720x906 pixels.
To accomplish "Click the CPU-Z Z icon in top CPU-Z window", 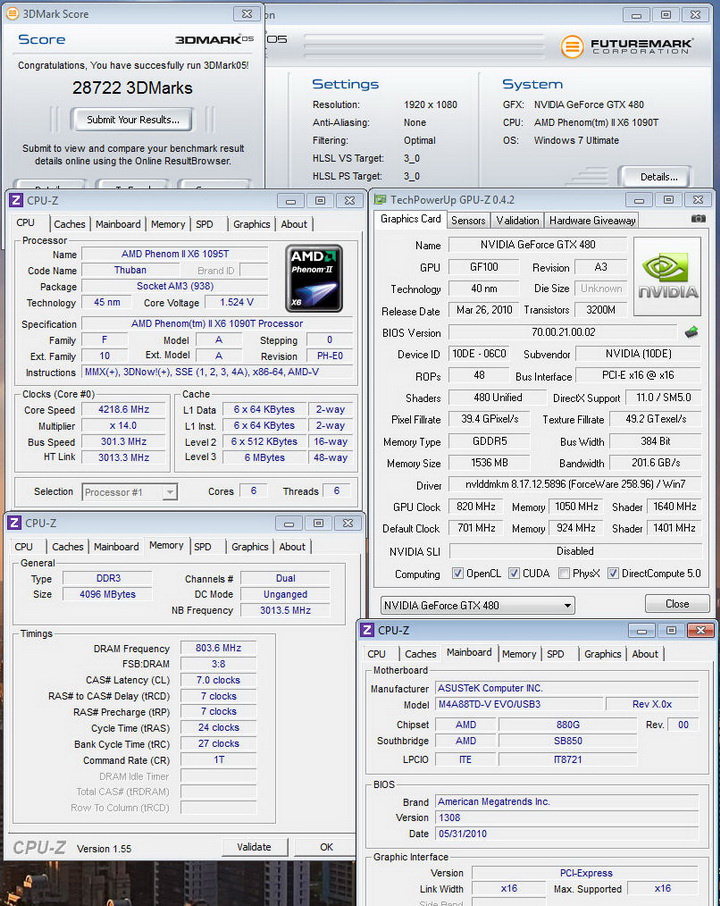I will pos(16,200).
